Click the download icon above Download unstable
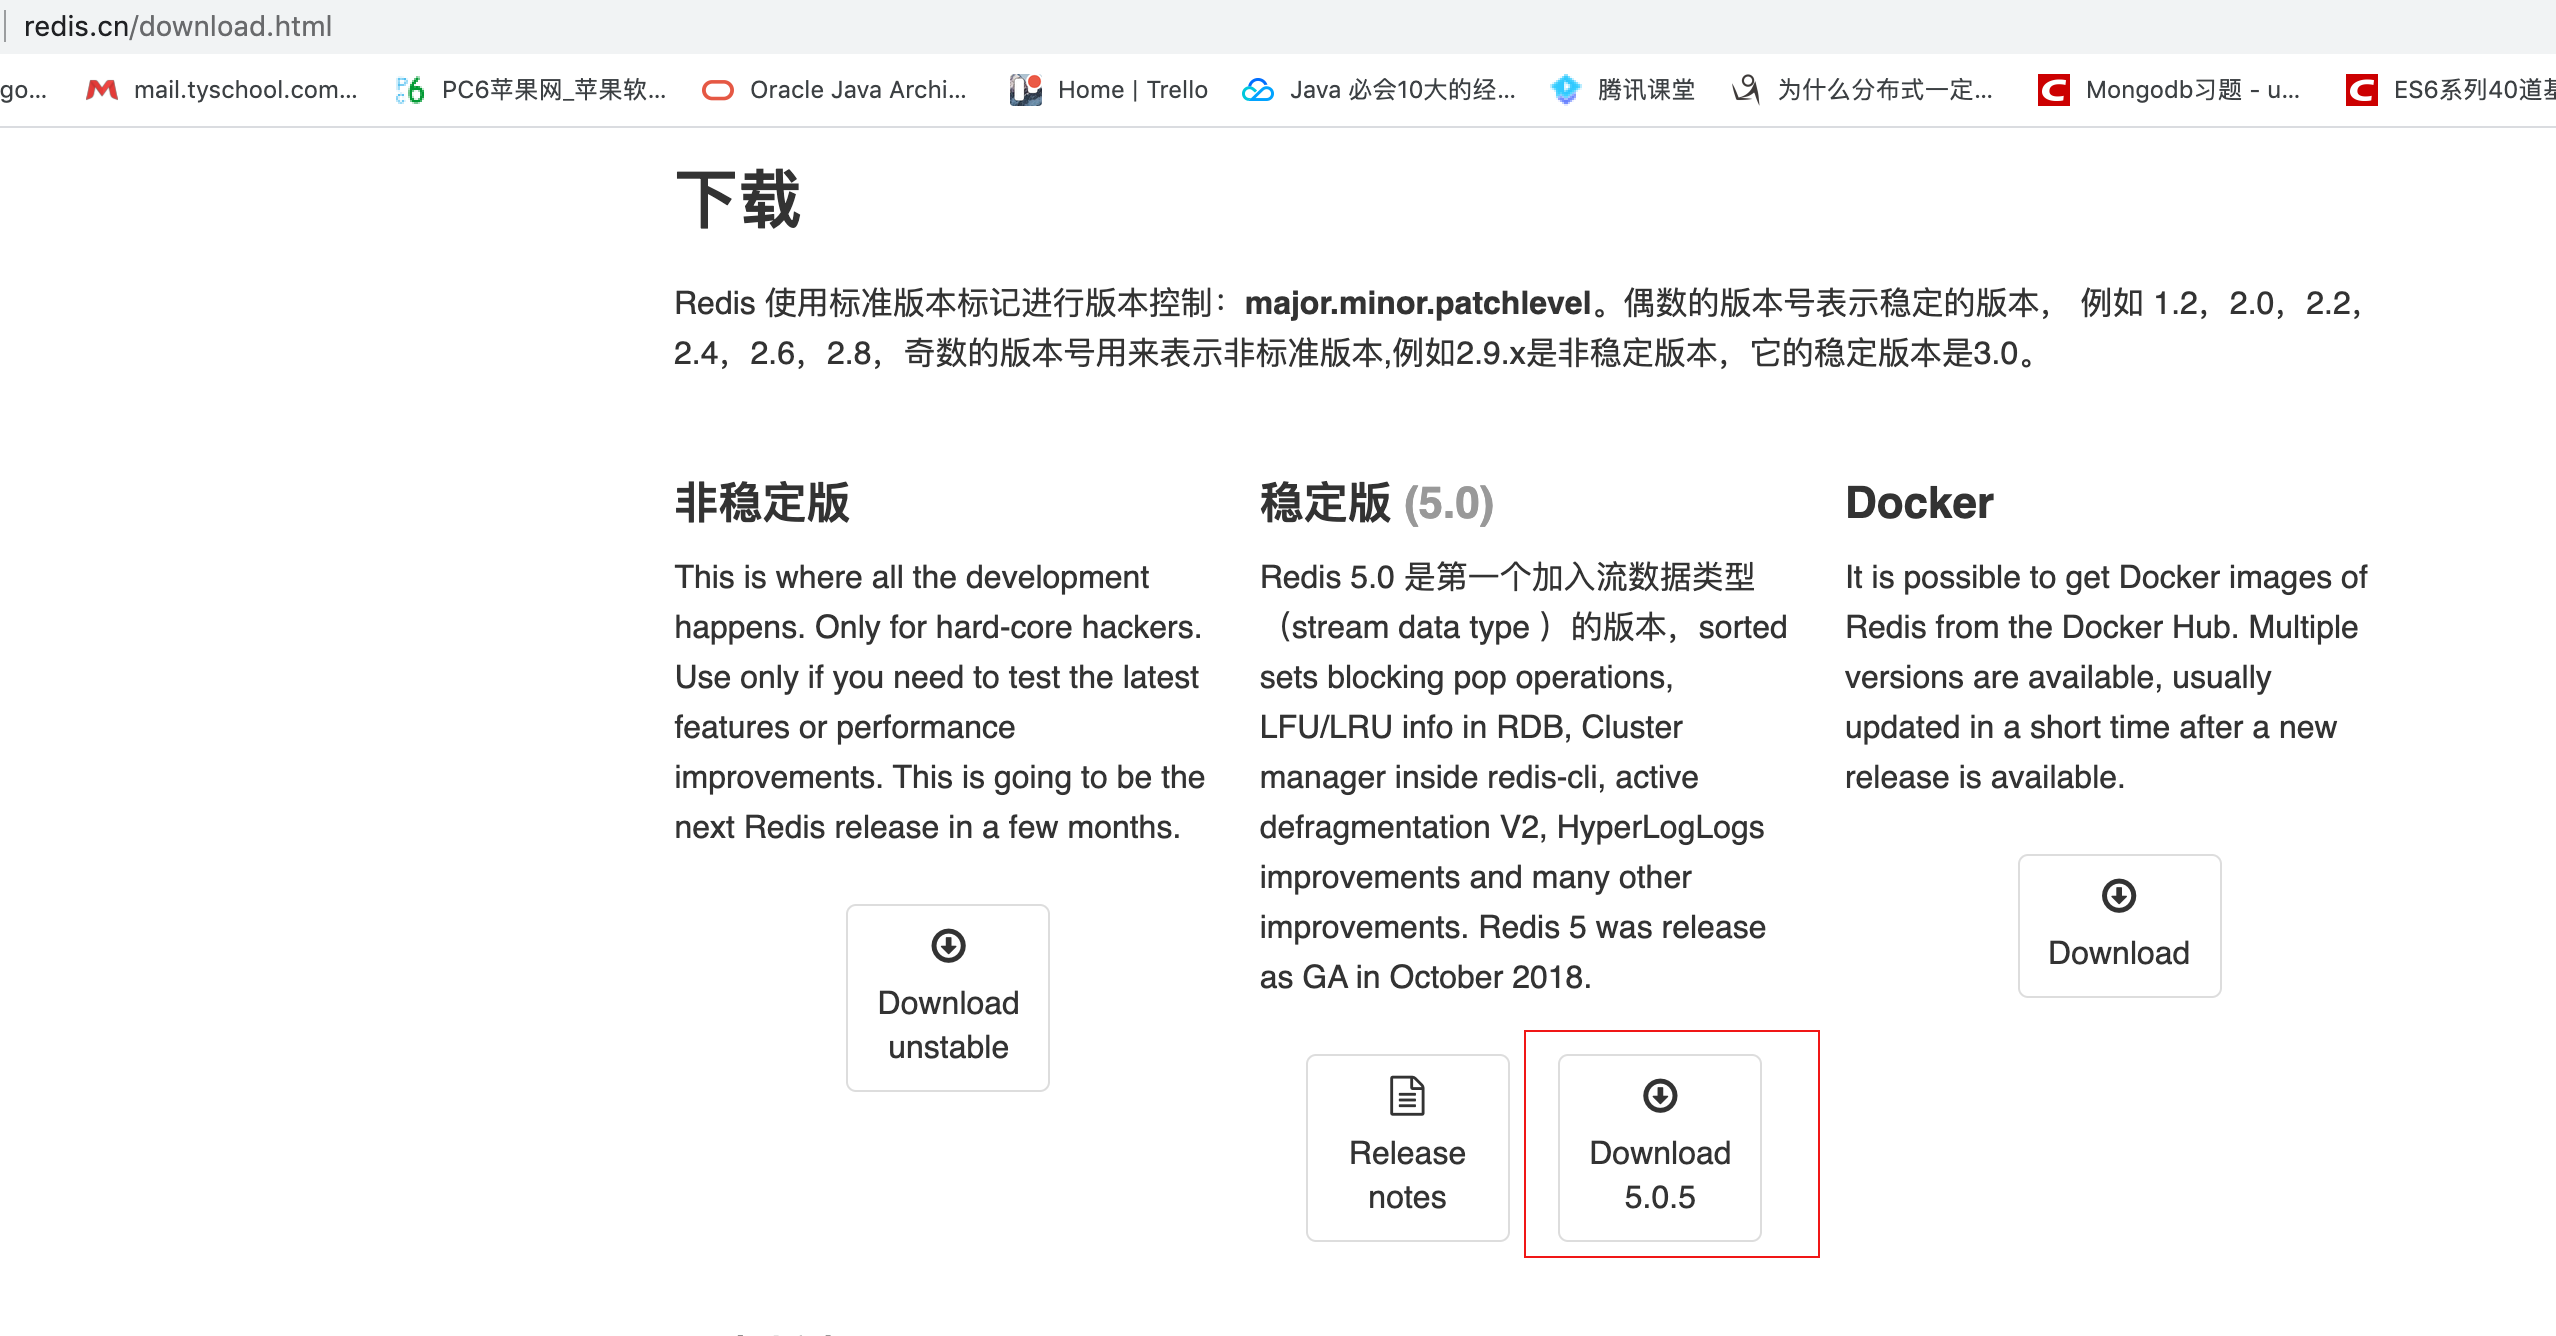2556x1336 pixels. pos(948,945)
